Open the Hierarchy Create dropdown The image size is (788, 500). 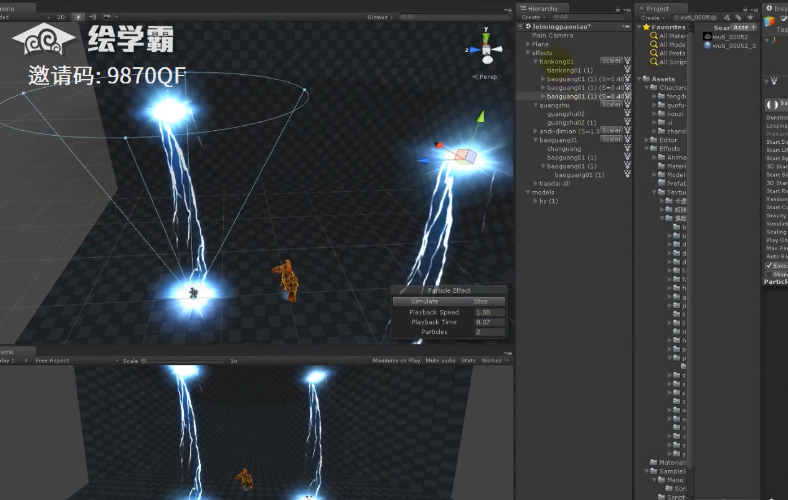pos(533,17)
